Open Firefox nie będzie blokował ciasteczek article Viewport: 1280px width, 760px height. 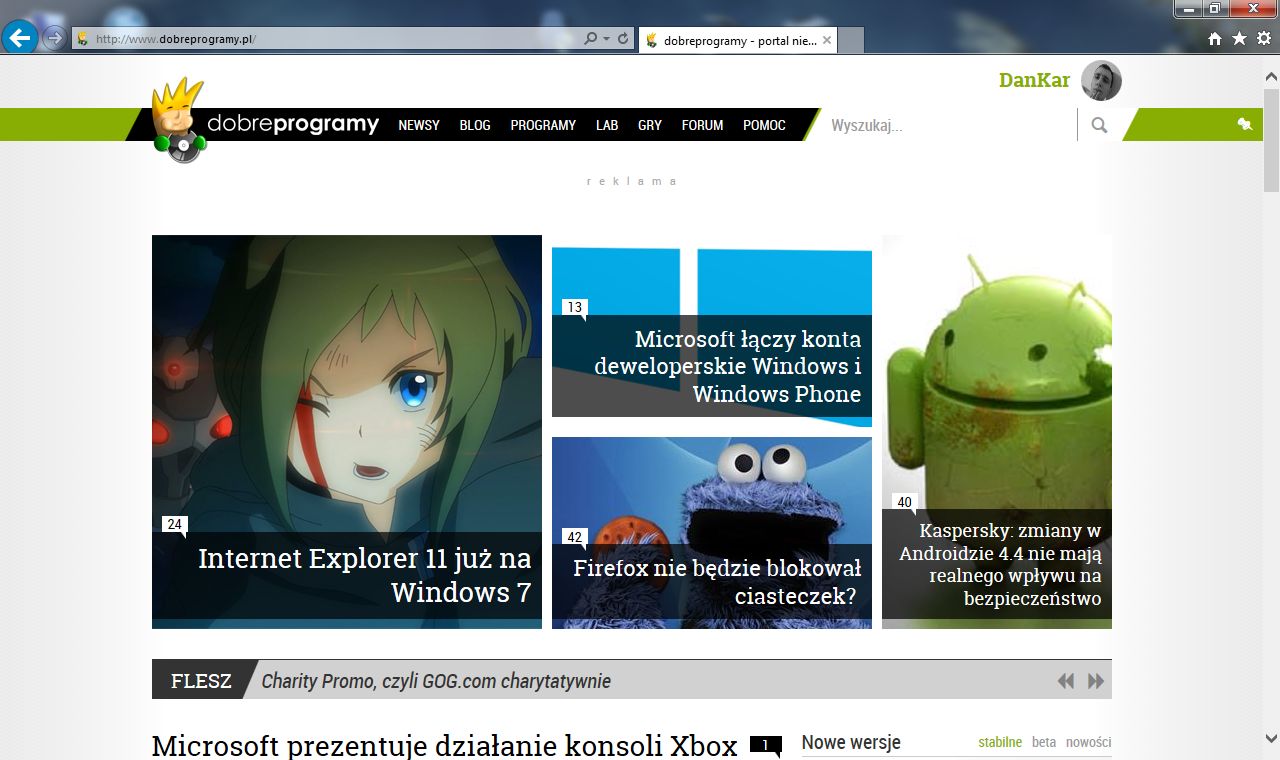pyautogui.click(x=717, y=582)
